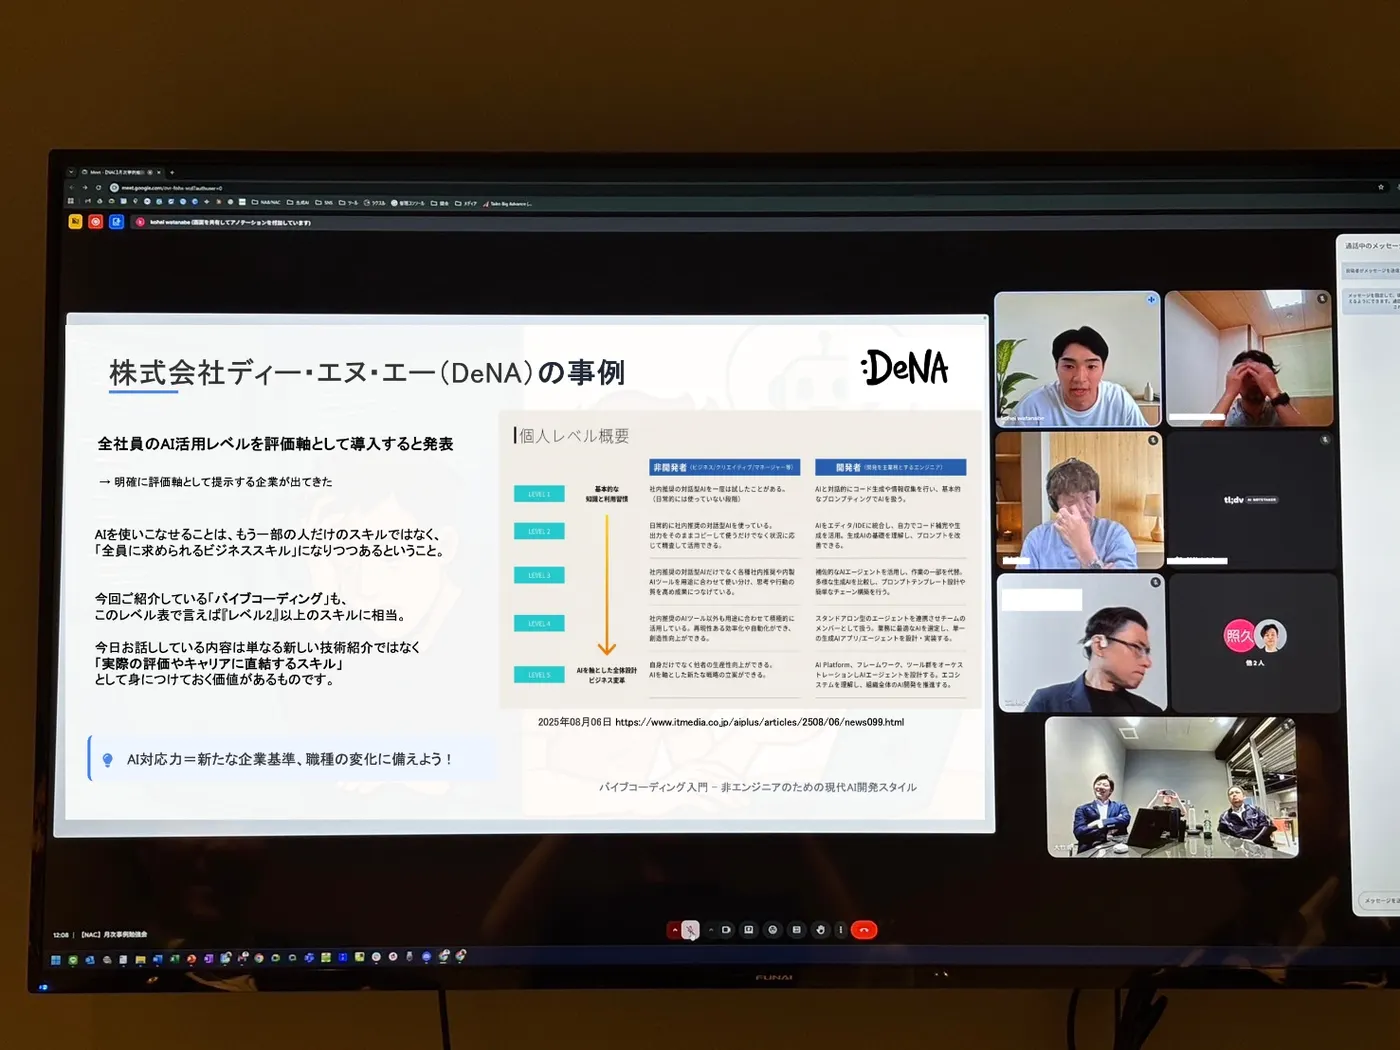Click the itmedia article URL link

click(x=759, y=722)
